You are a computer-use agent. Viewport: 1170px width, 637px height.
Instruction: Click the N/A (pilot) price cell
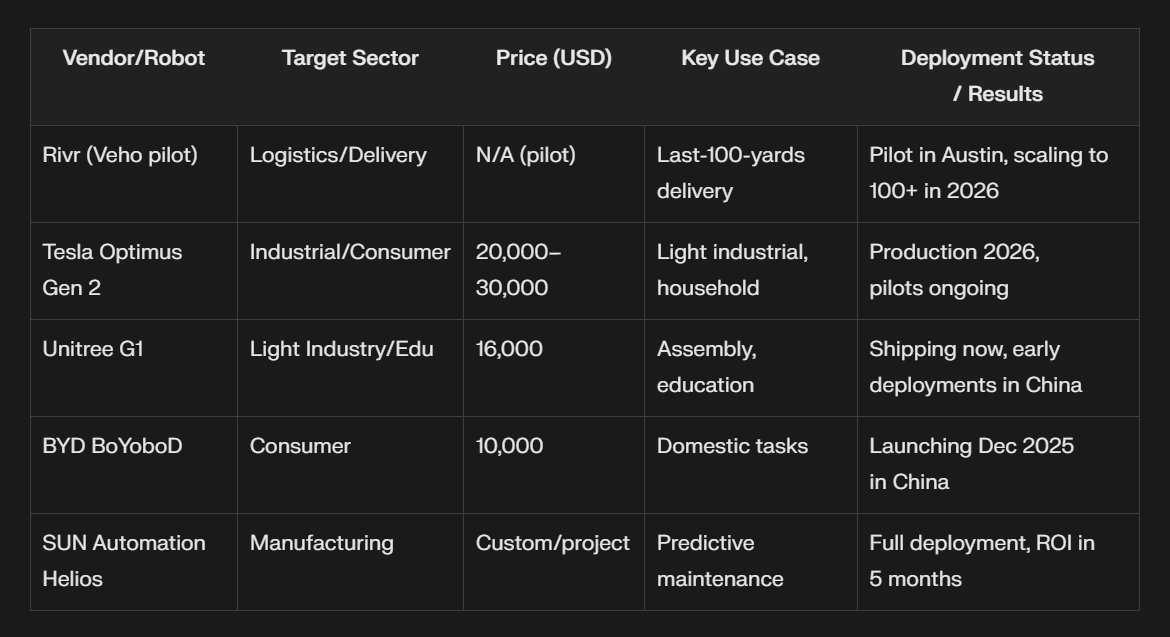[x=526, y=155]
